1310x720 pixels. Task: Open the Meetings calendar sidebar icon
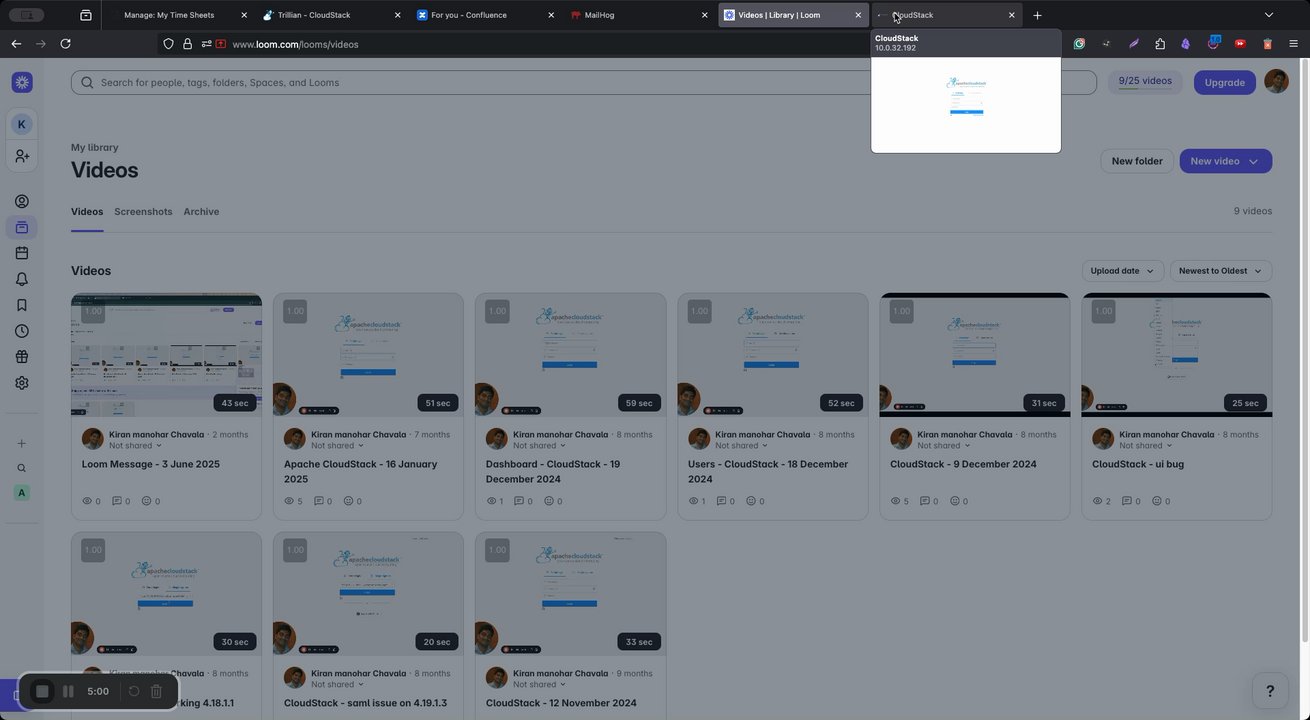(22, 253)
